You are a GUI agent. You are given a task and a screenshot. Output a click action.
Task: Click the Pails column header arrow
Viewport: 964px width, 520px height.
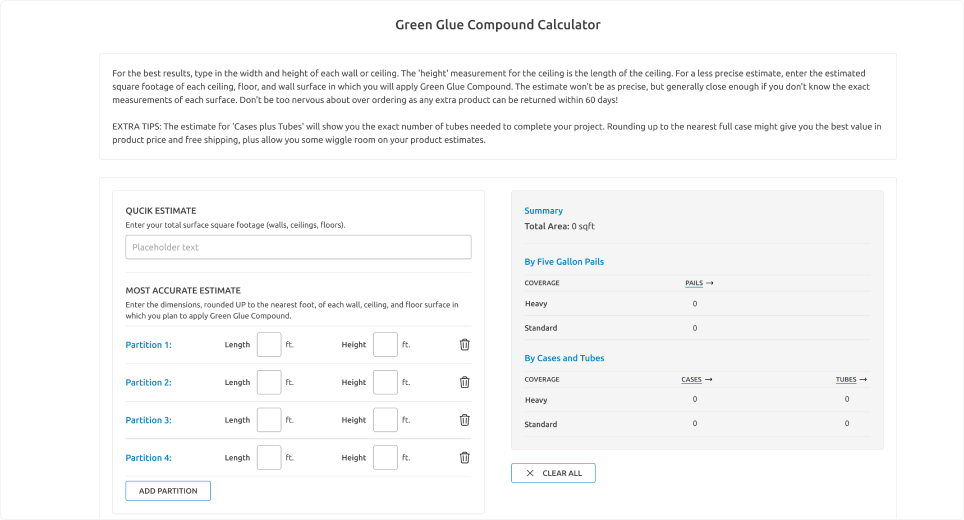tap(709, 283)
